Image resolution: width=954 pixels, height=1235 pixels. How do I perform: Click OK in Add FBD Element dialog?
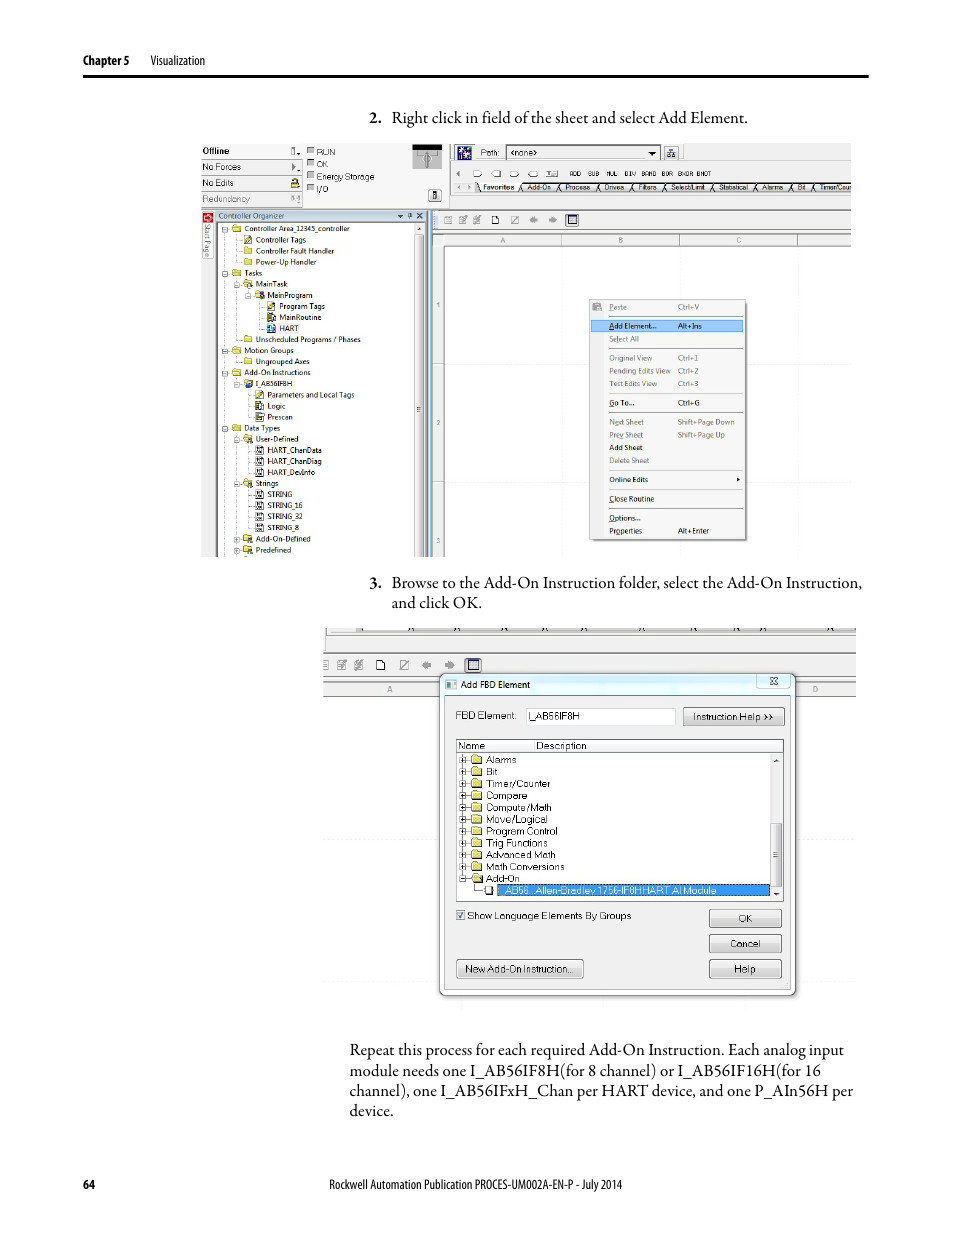click(x=745, y=918)
